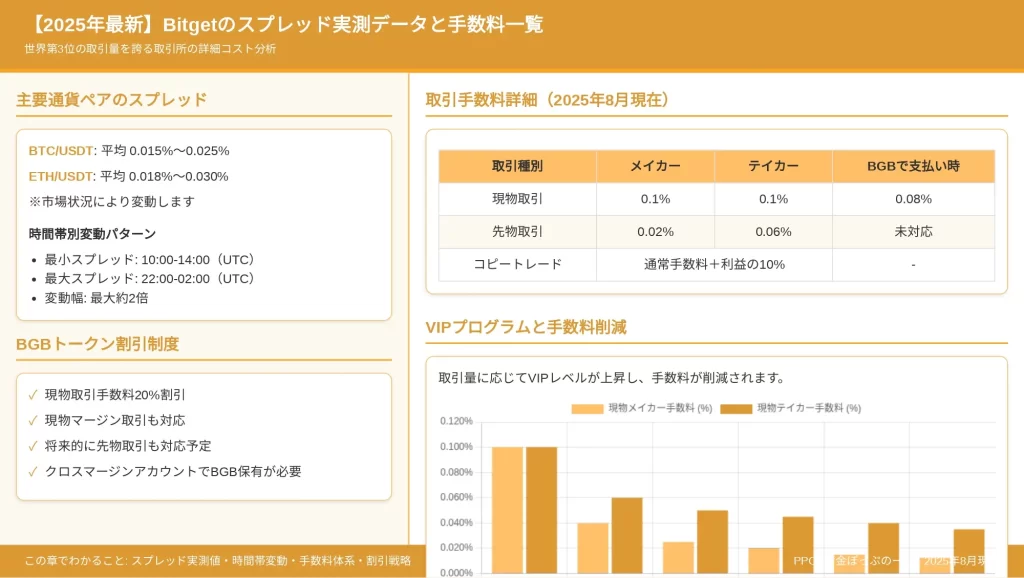Click the 0.020% y-axis label

point(456,547)
